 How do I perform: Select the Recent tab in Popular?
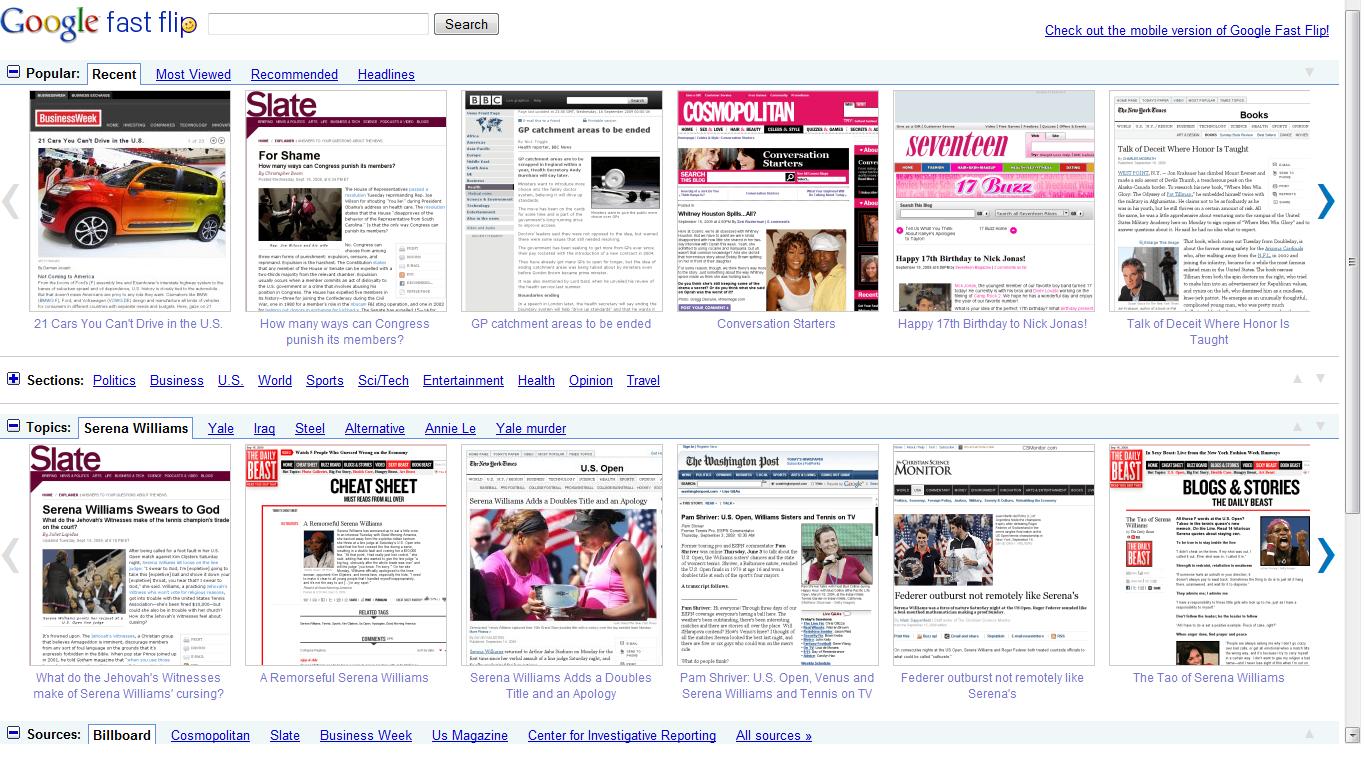[x=114, y=74]
